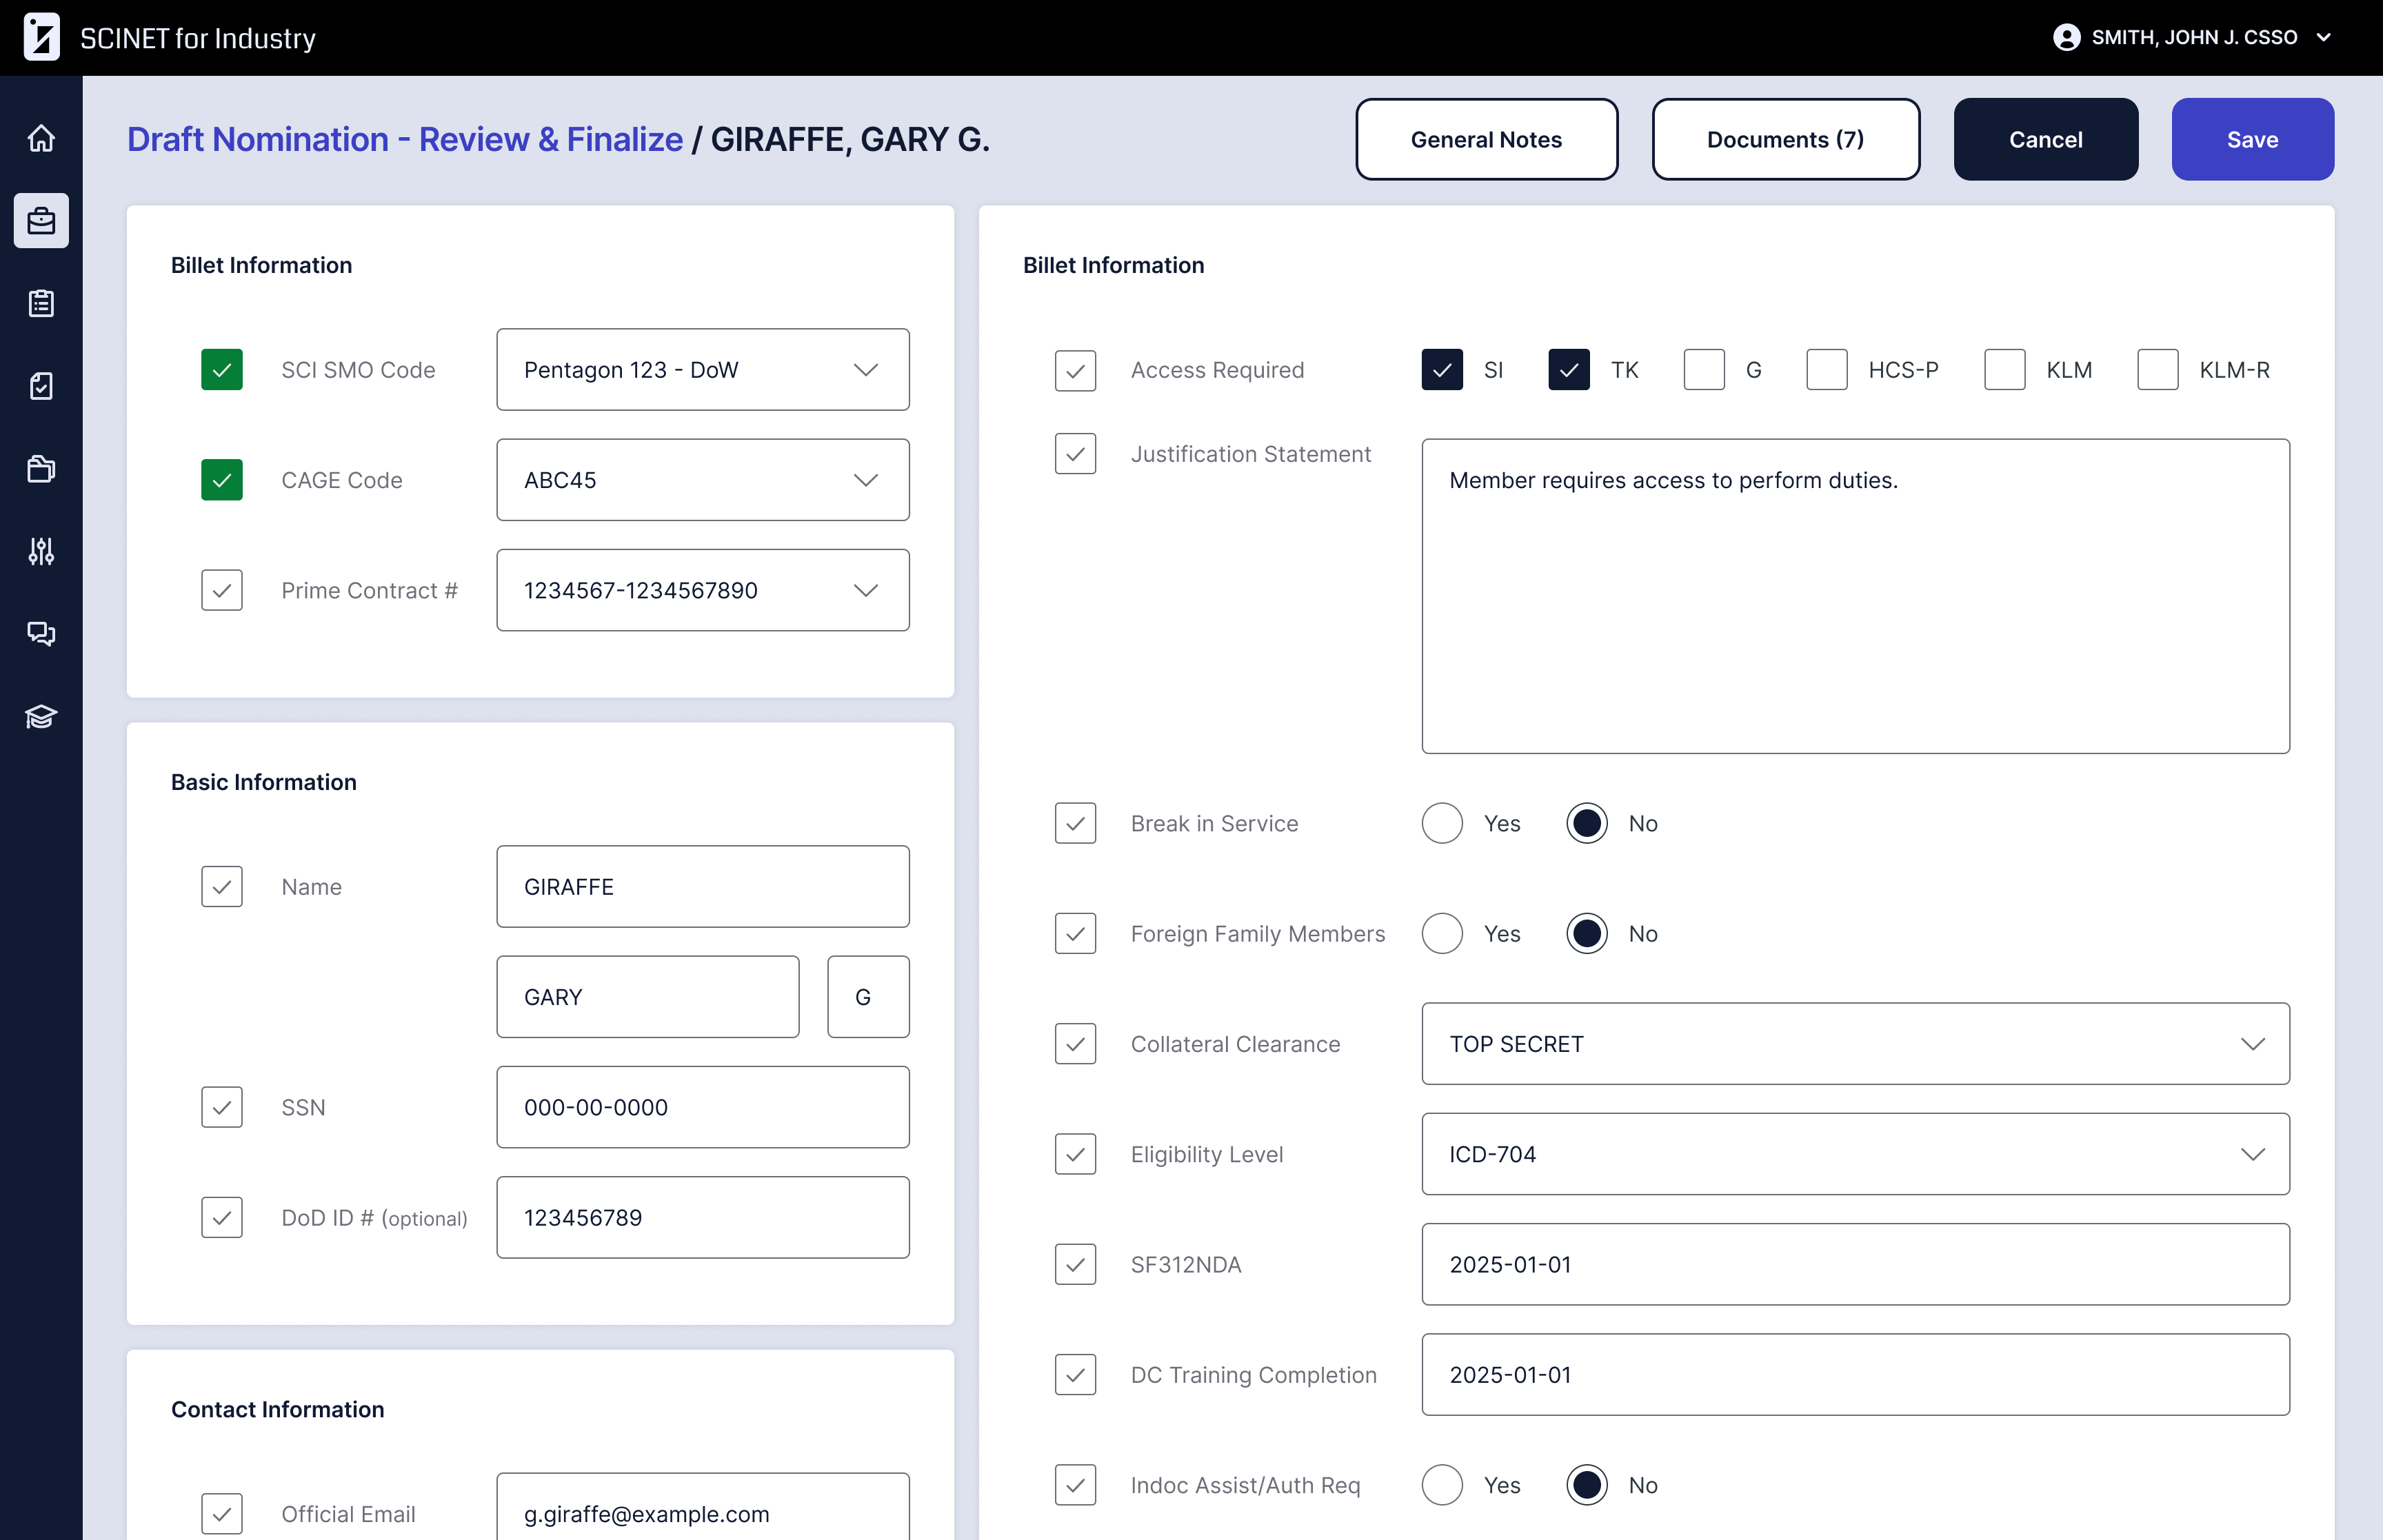
Task: Uncheck the SI access checkbox
Action: (x=1441, y=370)
